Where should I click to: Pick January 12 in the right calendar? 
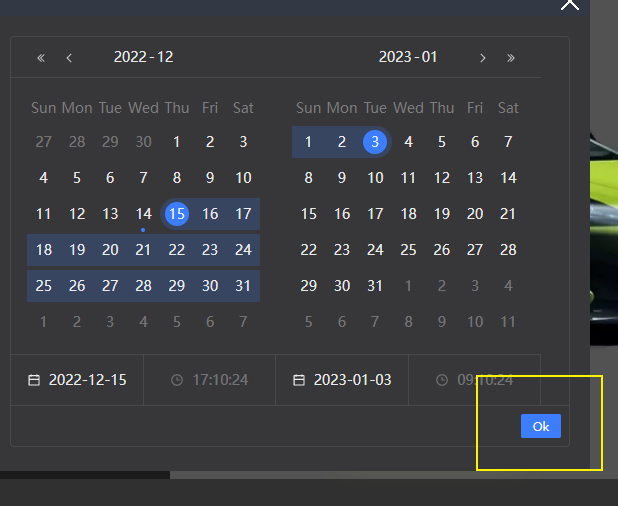(x=441, y=178)
